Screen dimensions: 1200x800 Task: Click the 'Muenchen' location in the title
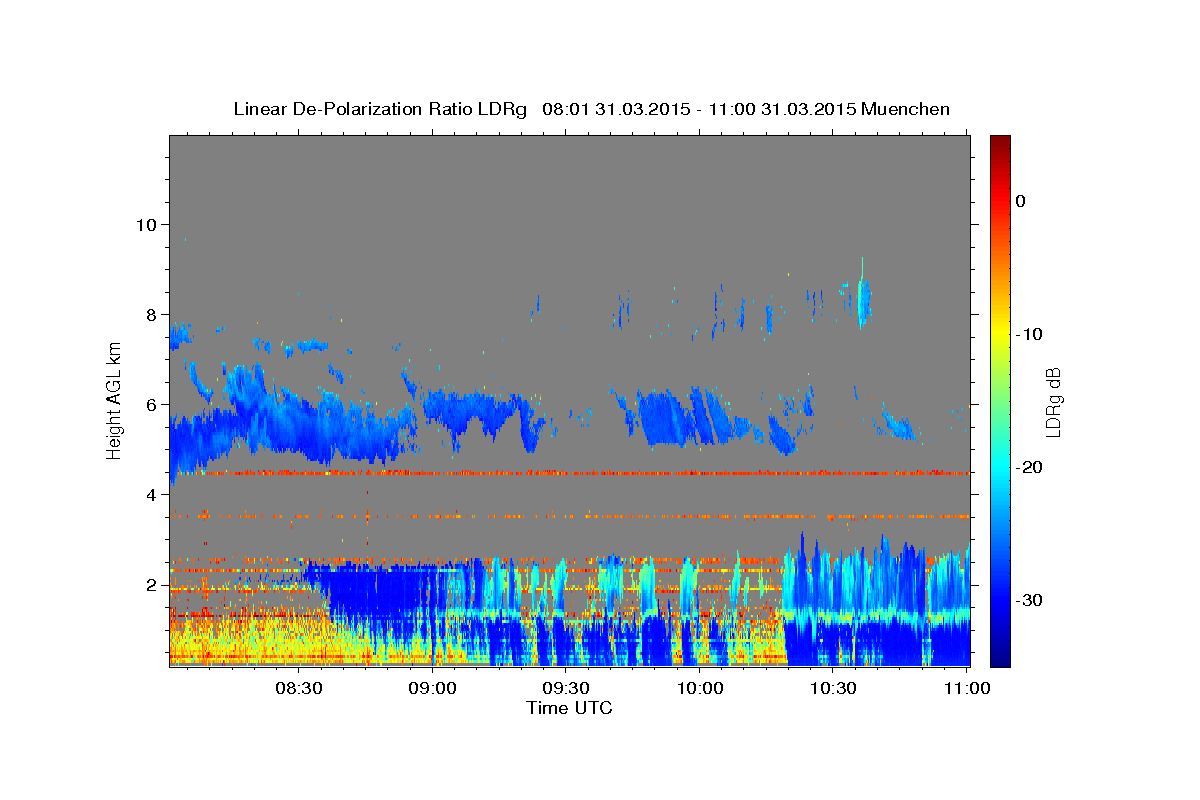coord(905,109)
